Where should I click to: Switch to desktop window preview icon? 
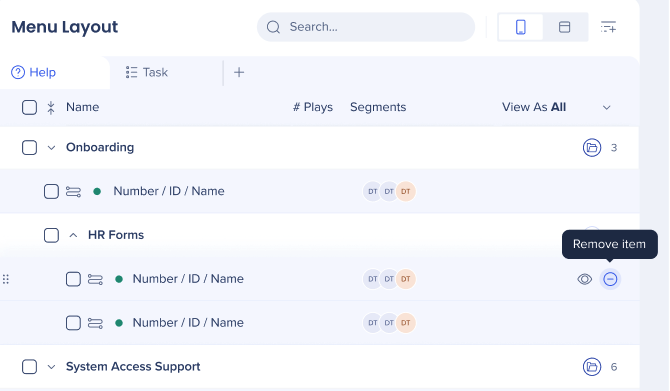pyautogui.click(x=564, y=27)
